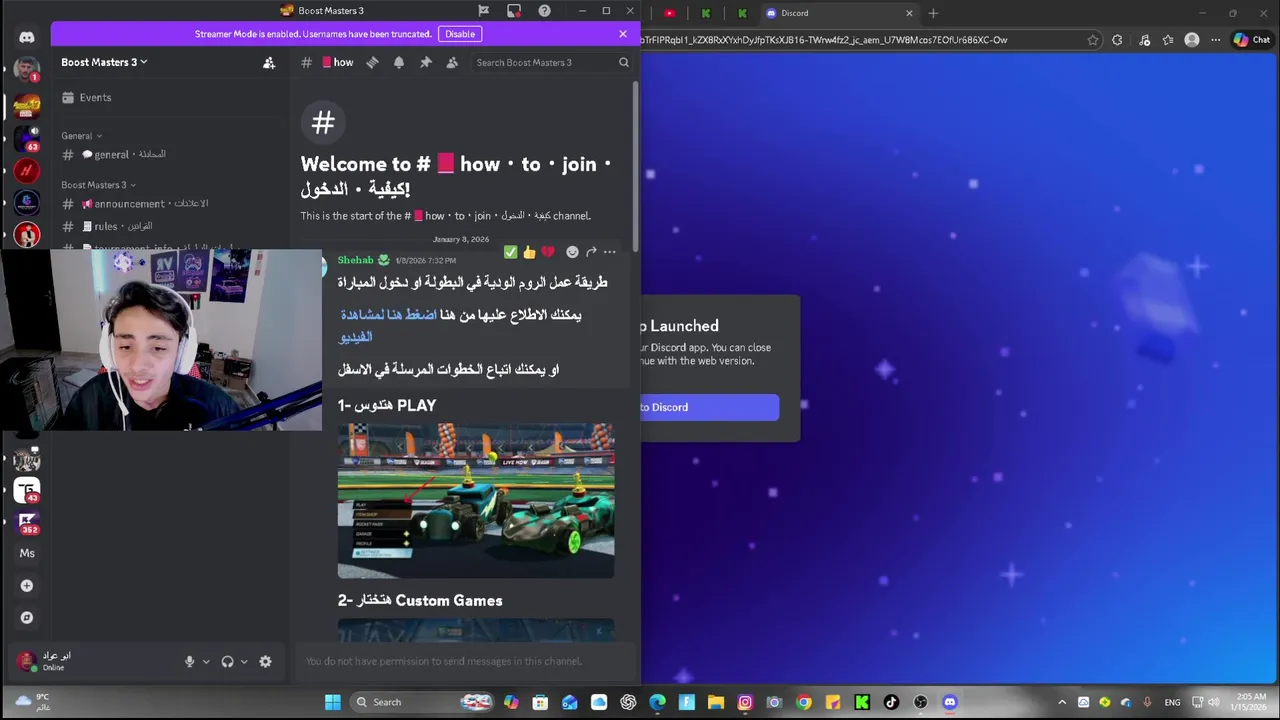The width and height of the screenshot is (1280, 720).
Task: Open headphone output options arrow
Action: [x=244, y=661]
